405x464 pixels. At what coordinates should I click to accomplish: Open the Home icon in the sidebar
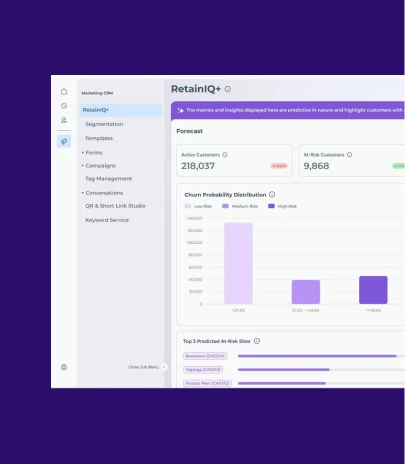(64, 92)
